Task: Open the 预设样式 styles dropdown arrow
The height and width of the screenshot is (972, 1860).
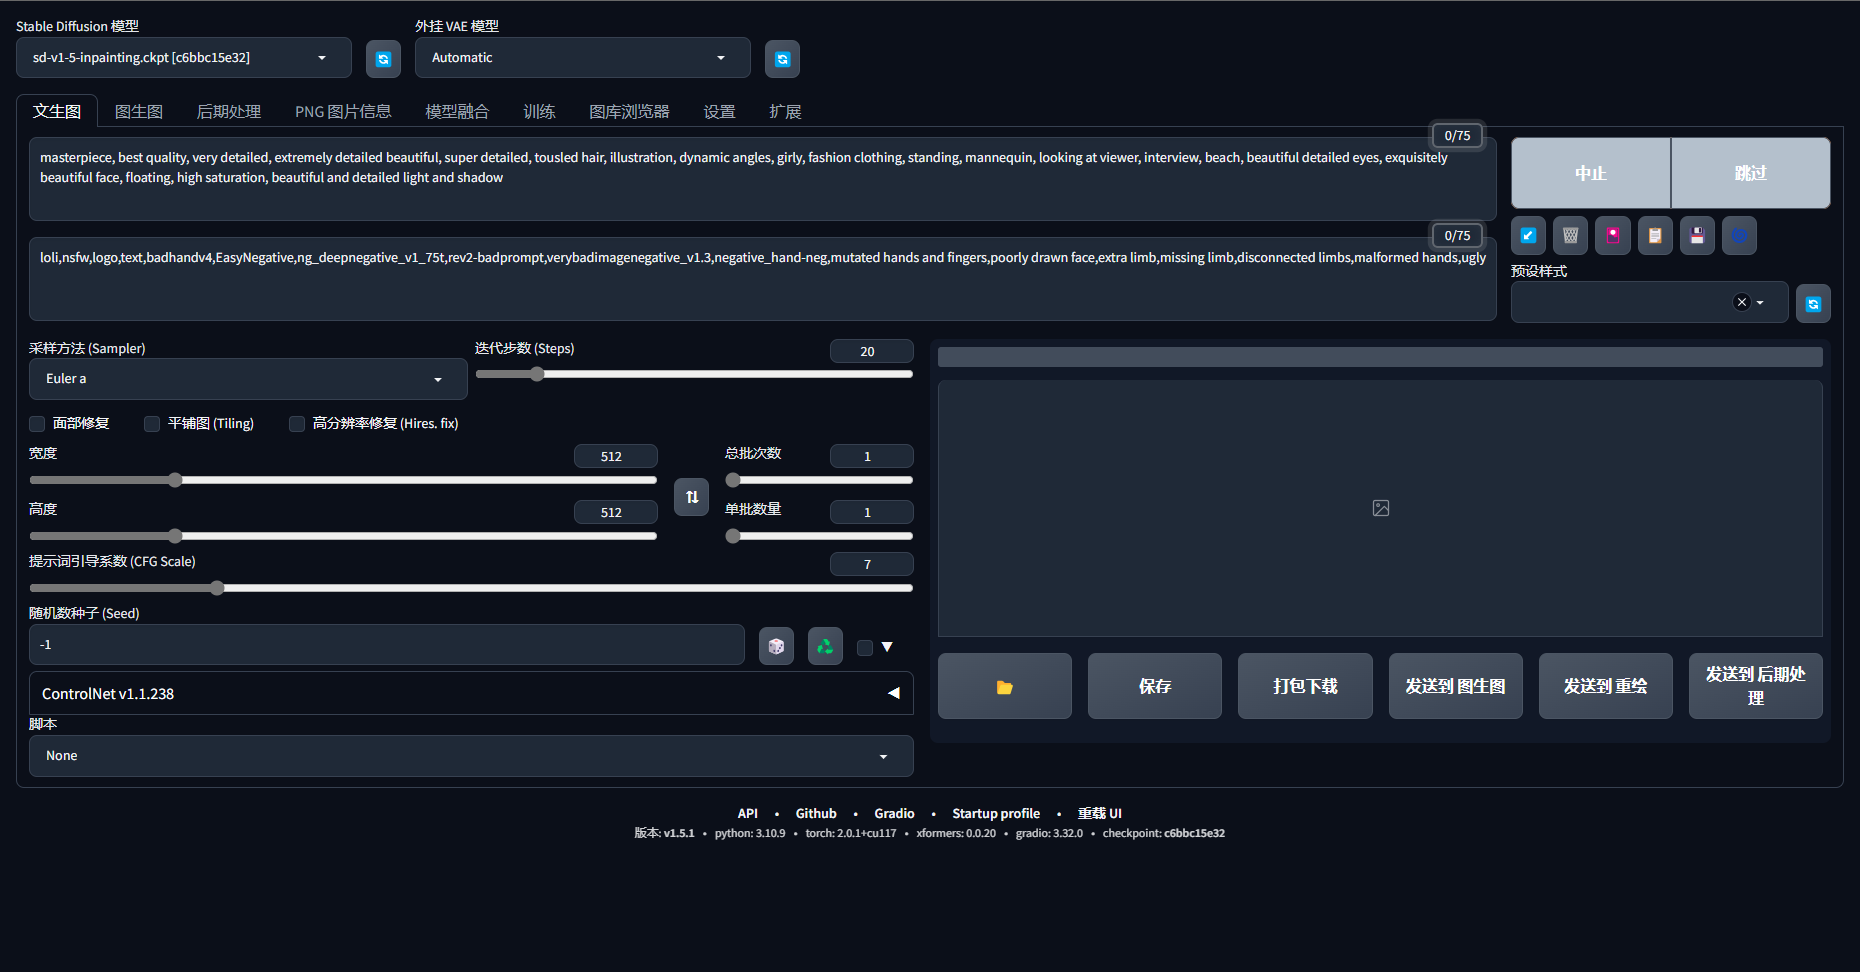Action: pyautogui.click(x=1760, y=302)
